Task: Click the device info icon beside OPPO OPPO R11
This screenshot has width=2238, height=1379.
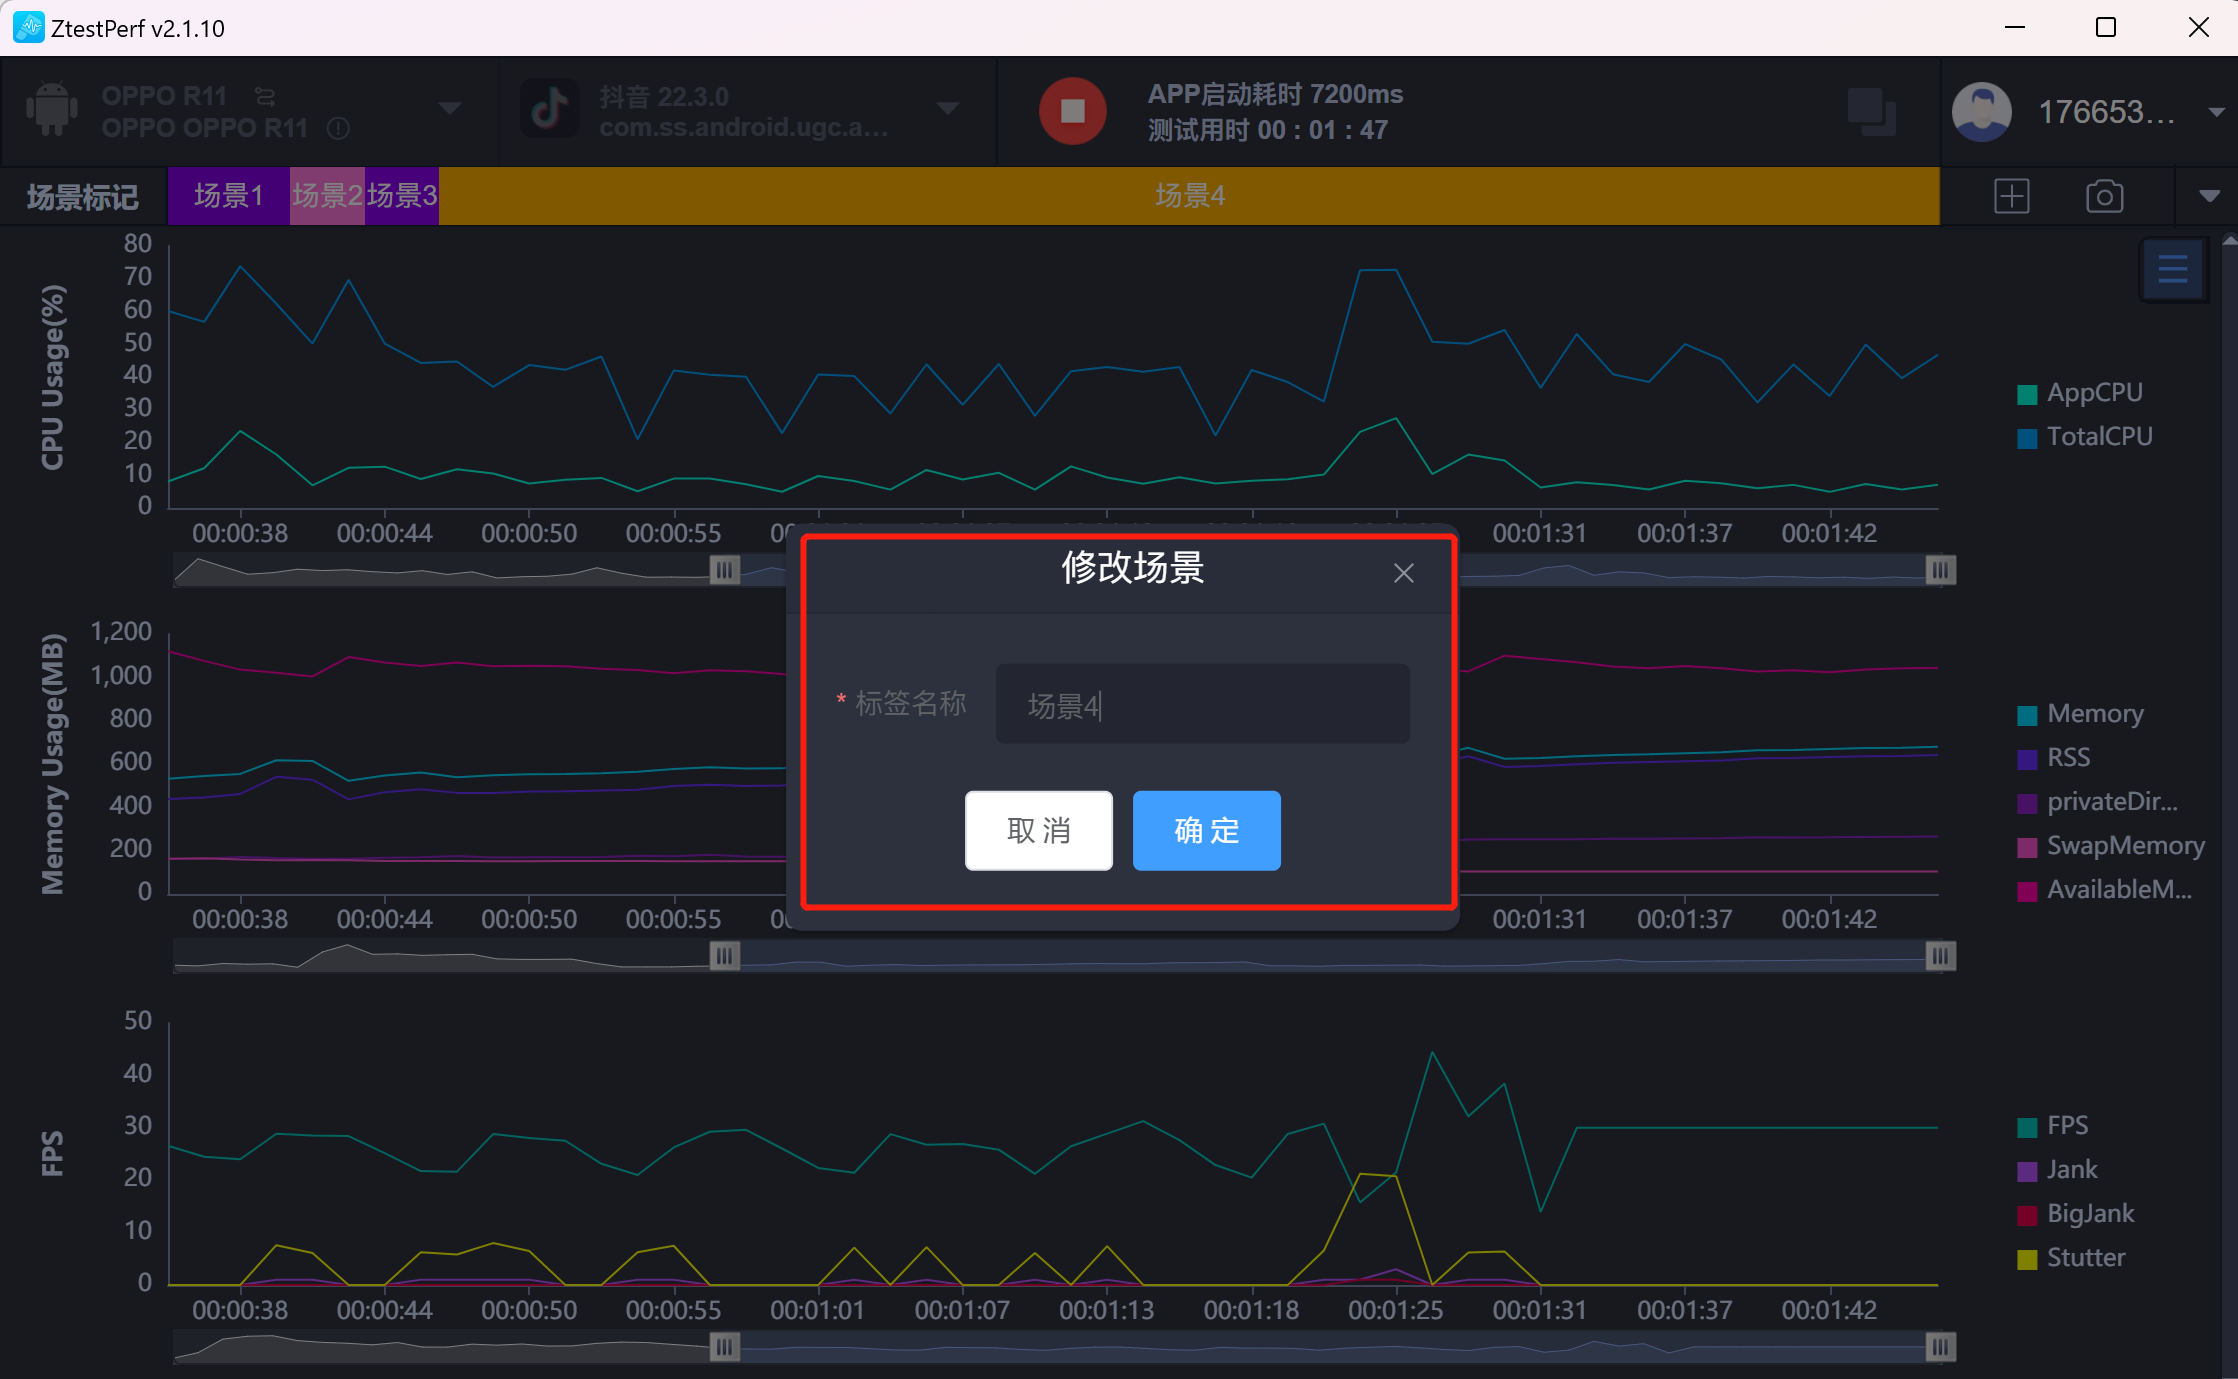Action: (x=339, y=128)
